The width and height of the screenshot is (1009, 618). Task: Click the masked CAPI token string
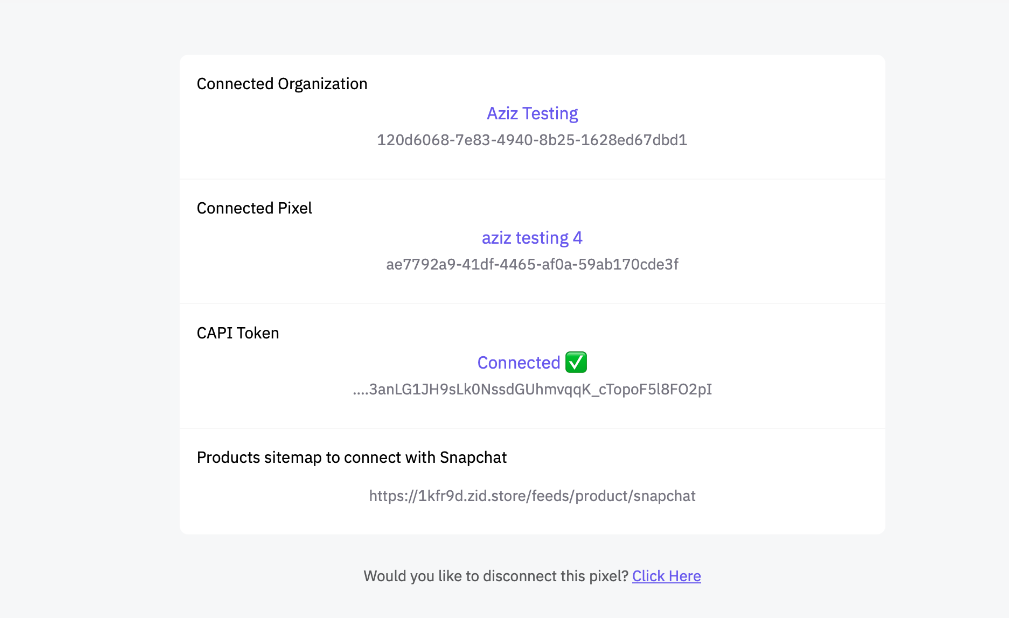click(x=532, y=389)
